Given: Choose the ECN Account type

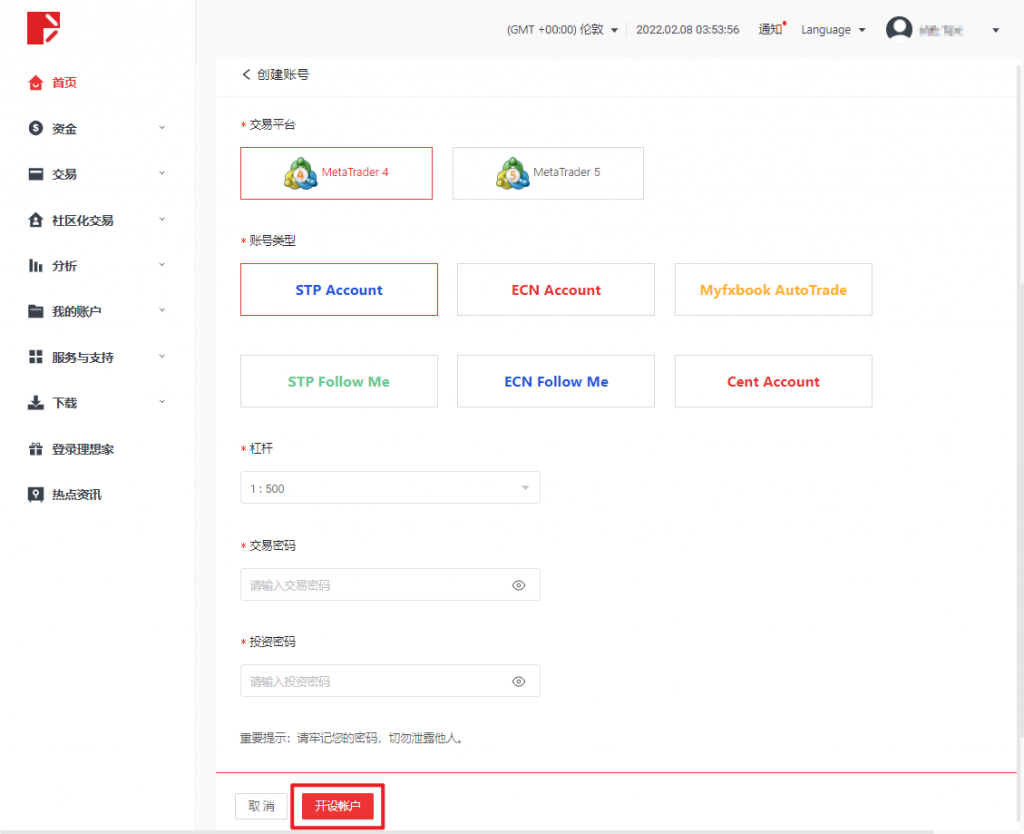Looking at the screenshot, I should coord(556,290).
